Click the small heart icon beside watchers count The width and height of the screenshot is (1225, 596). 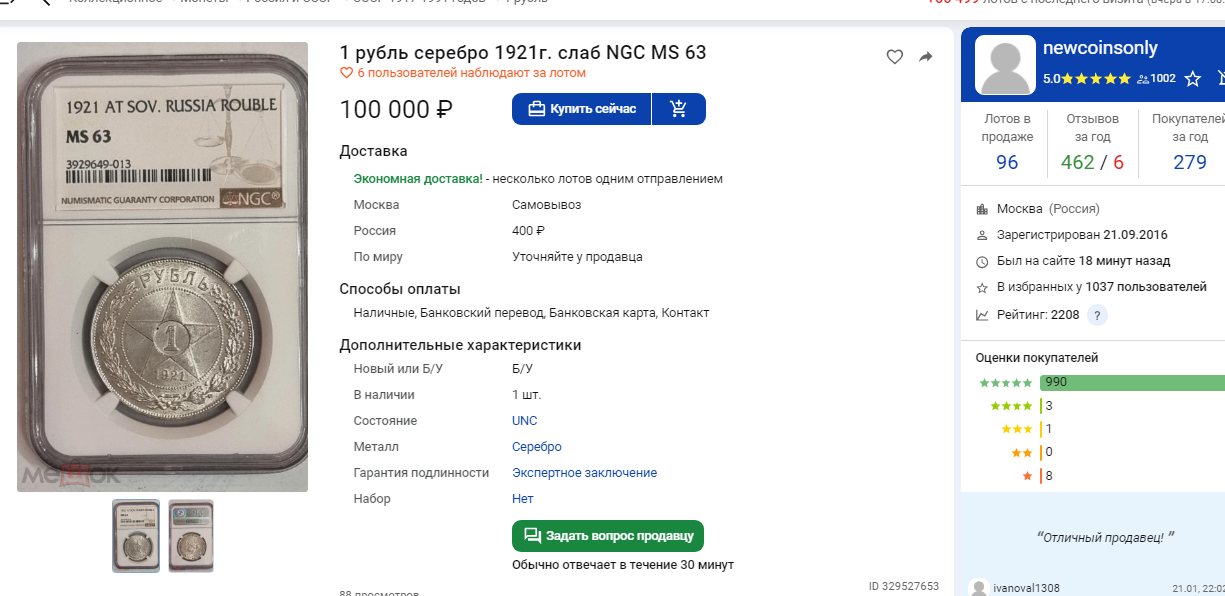pos(347,73)
